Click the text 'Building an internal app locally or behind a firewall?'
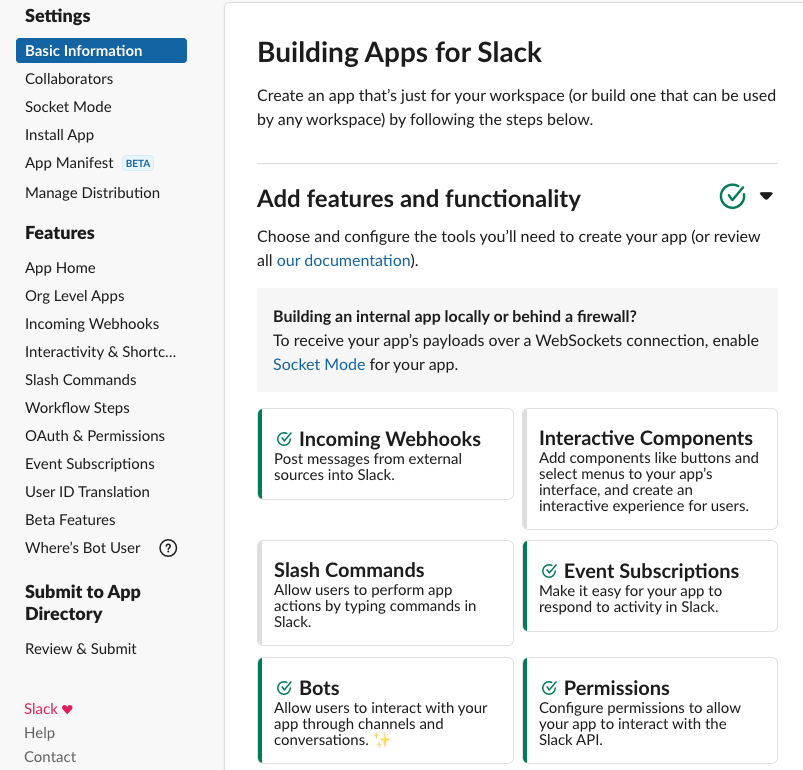Image resolution: width=803 pixels, height=770 pixels. click(455, 316)
